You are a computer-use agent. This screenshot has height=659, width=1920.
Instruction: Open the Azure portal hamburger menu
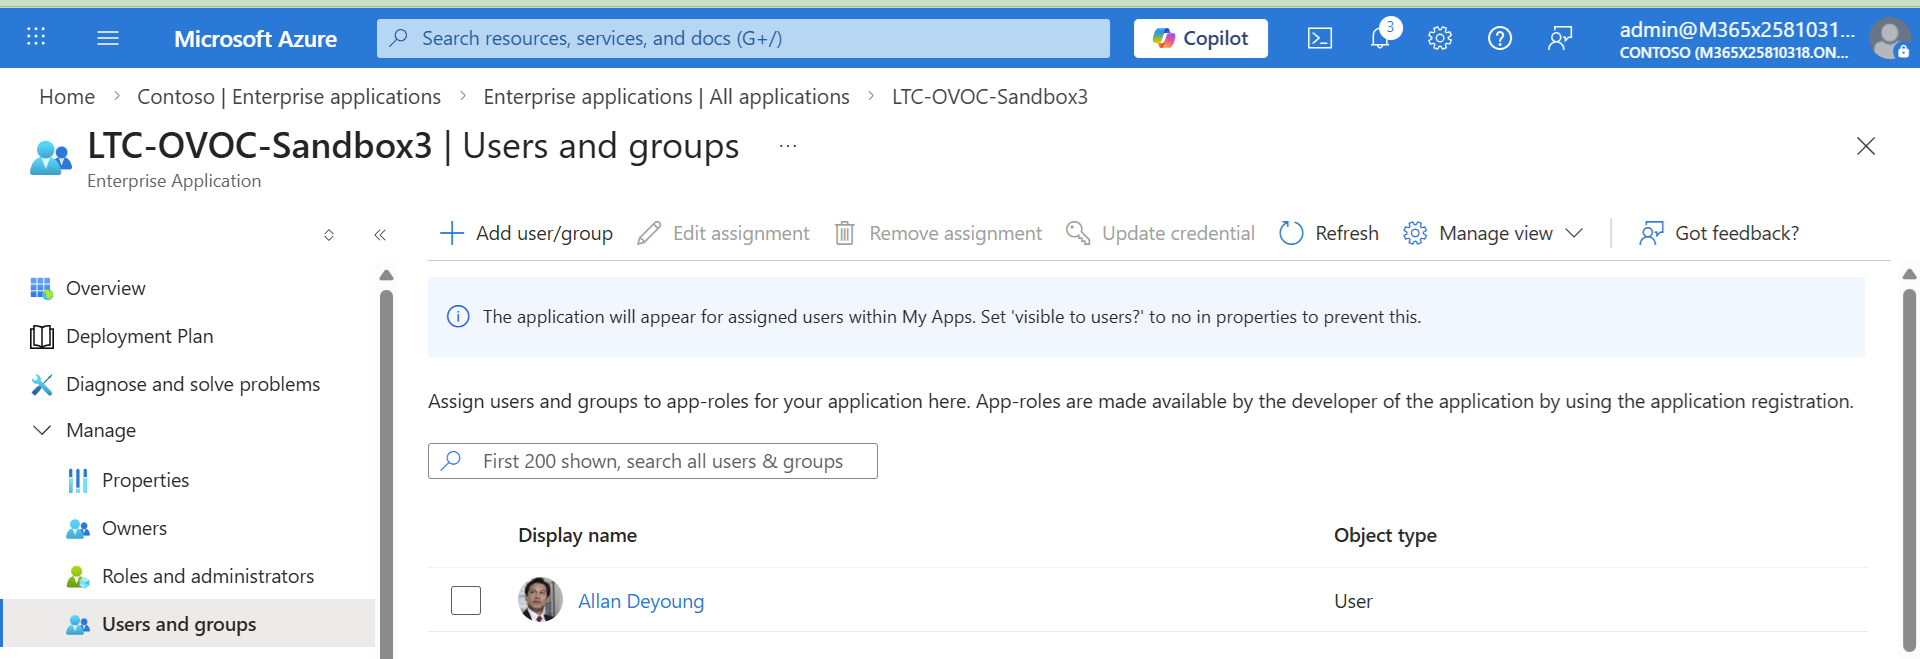pyautogui.click(x=108, y=38)
